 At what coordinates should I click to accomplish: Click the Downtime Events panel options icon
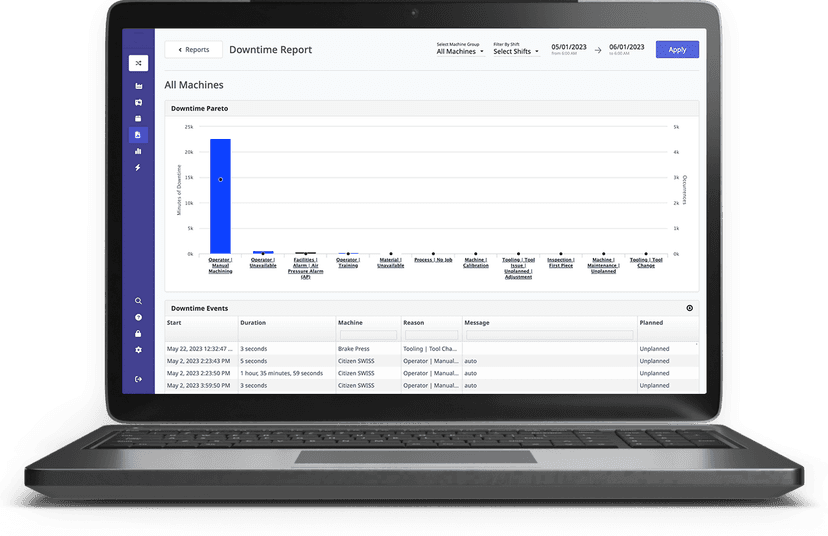(x=689, y=308)
